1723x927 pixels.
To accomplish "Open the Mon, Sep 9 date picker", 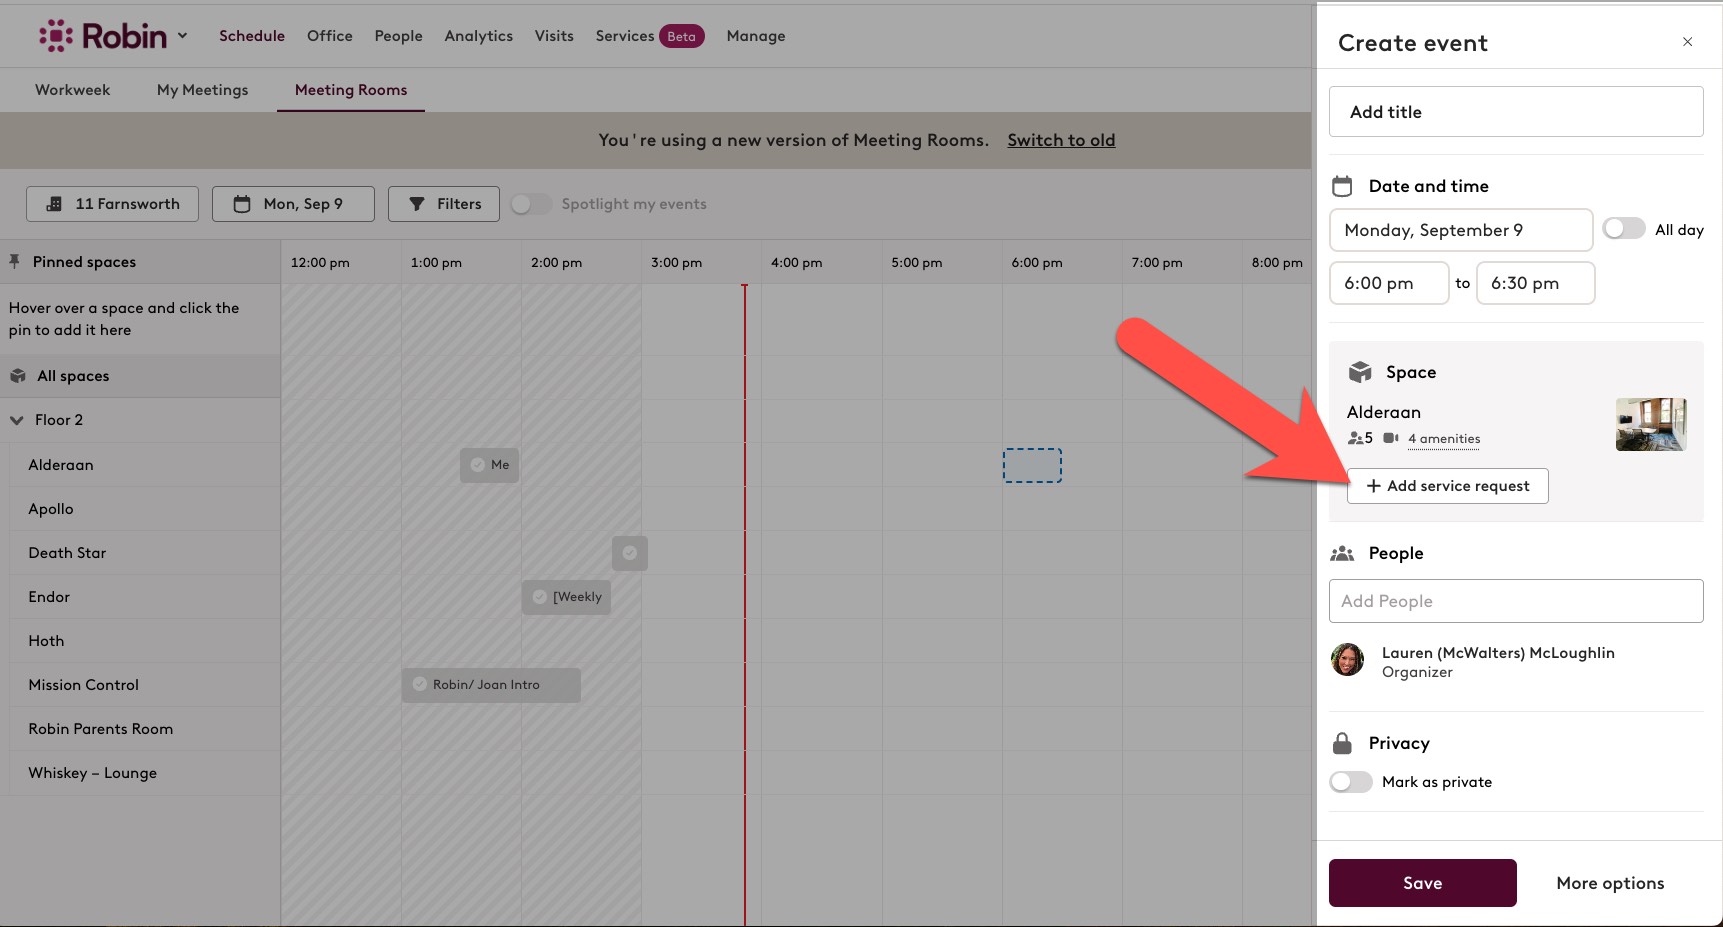I will tap(293, 204).
